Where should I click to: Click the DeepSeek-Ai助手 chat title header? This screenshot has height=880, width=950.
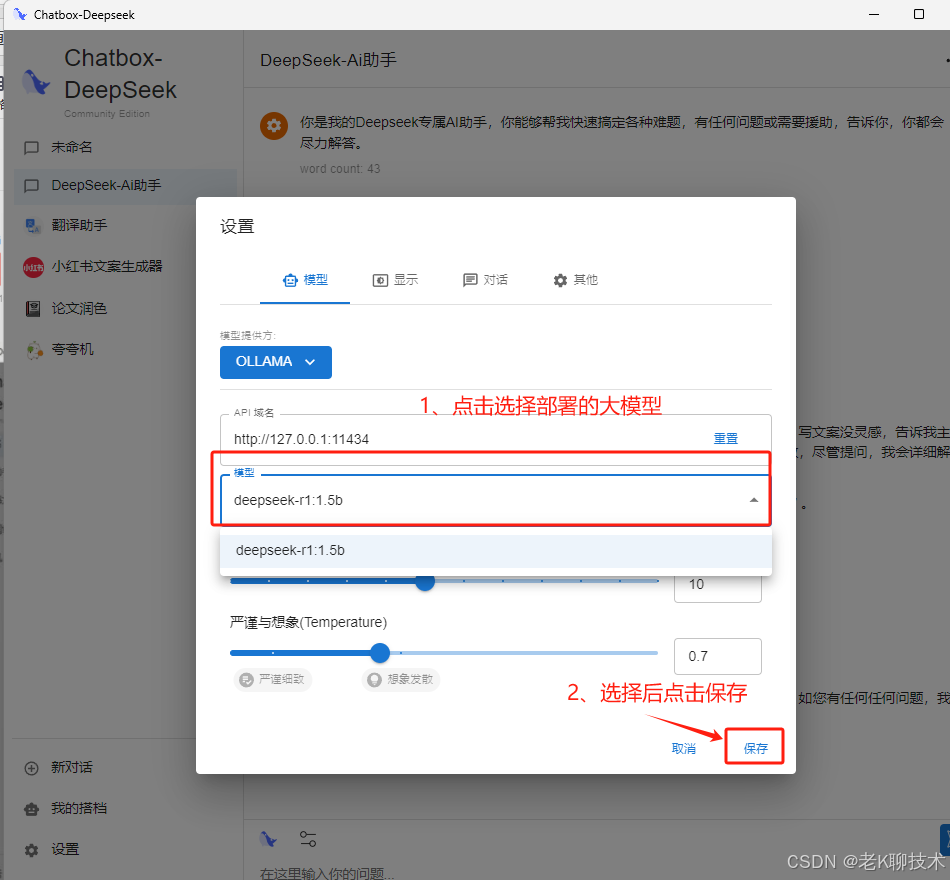tap(328, 60)
